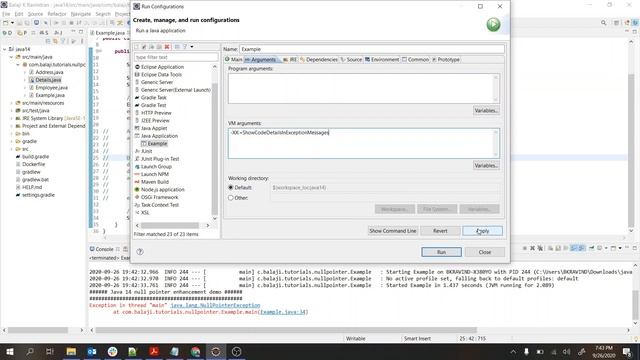Switch to the Main tab
This screenshot has width=640, height=360.
233,60
